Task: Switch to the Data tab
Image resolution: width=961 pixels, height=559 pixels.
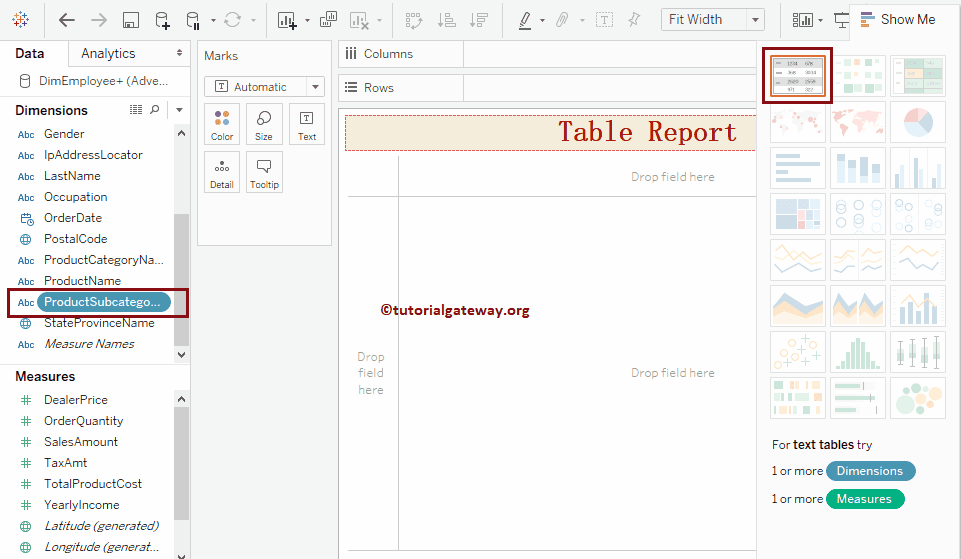Action: pos(30,53)
